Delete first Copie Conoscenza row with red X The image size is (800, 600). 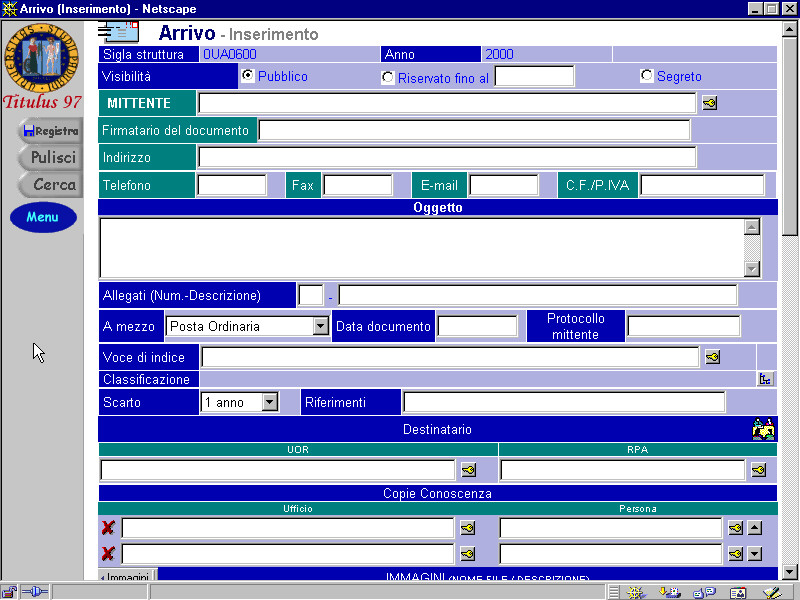pyautogui.click(x=108, y=528)
